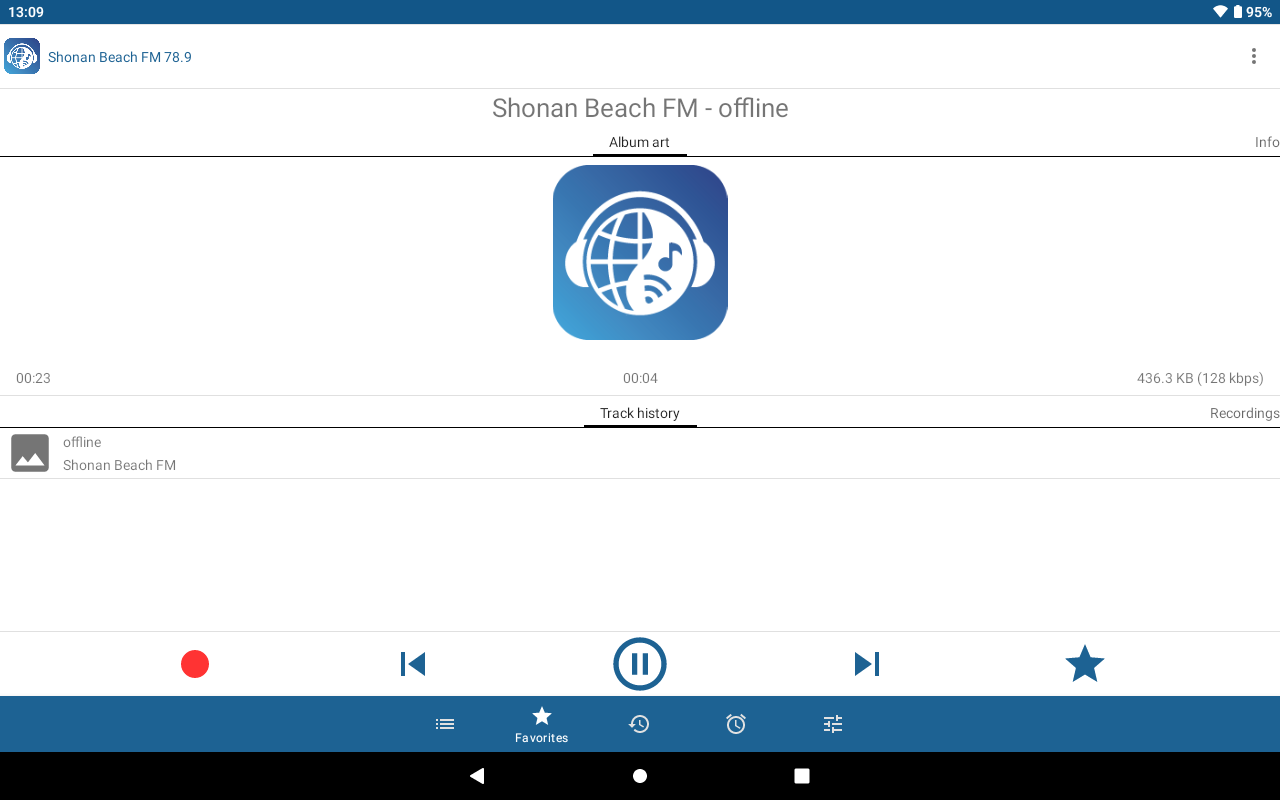
Task: Click 'Shonan Beach FM' artist text in history
Action: tap(119, 465)
